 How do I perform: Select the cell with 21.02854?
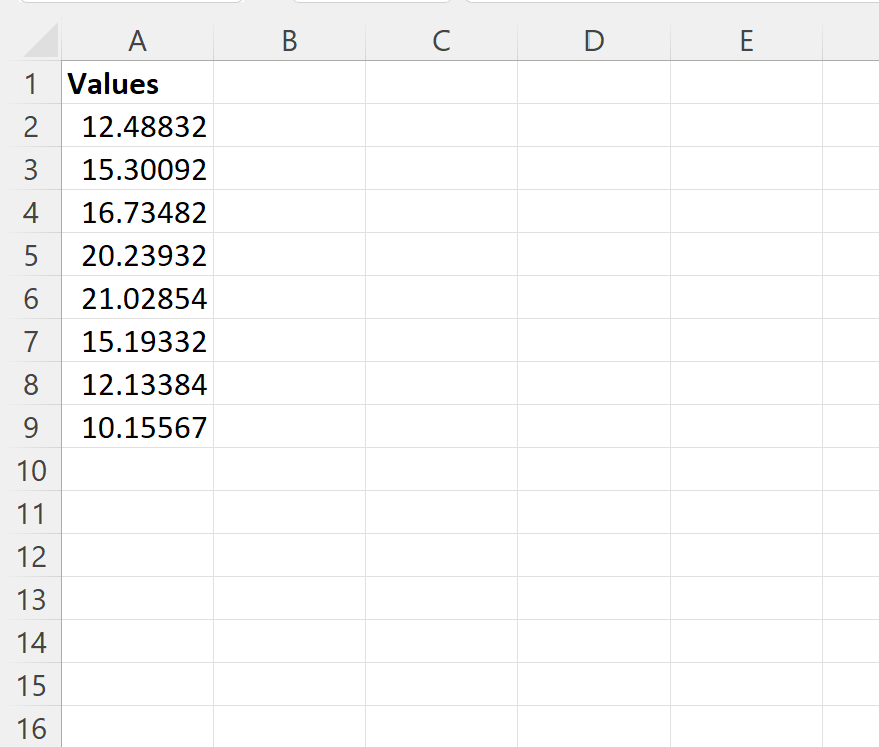click(137, 298)
